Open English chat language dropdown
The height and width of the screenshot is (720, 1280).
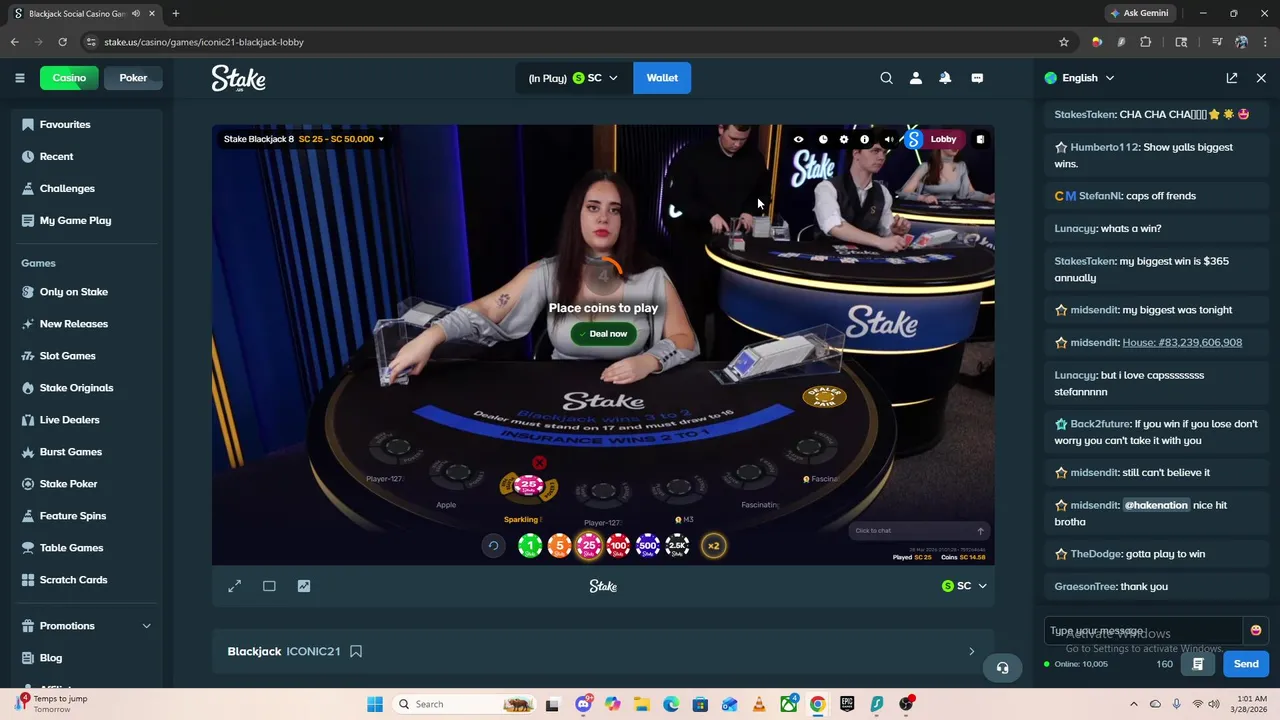point(1079,78)
